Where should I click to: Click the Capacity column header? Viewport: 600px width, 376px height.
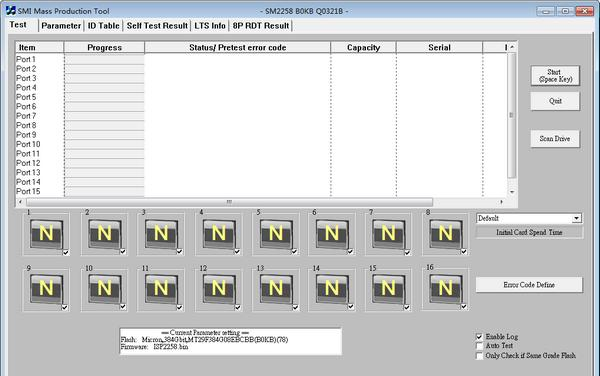364,47
